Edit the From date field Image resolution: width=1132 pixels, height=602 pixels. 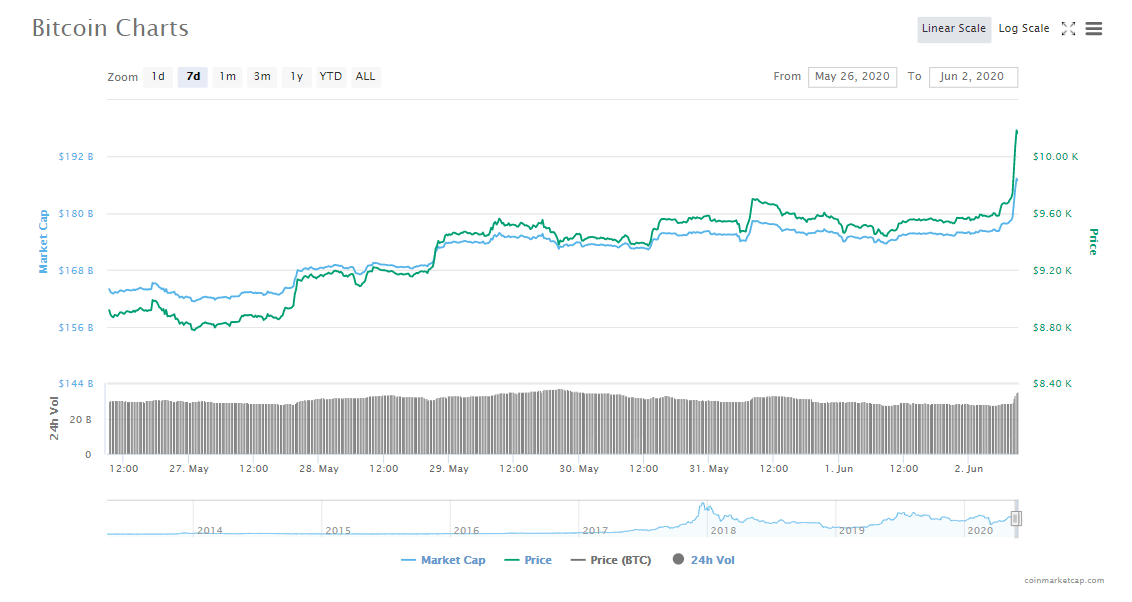click(x=853, y=77)
